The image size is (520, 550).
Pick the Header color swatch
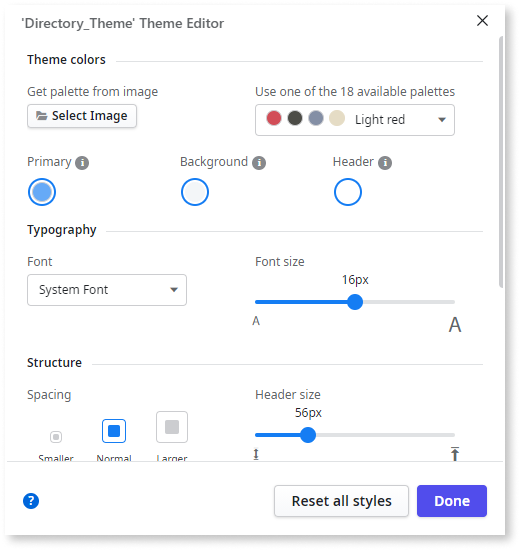click(348, 192)
